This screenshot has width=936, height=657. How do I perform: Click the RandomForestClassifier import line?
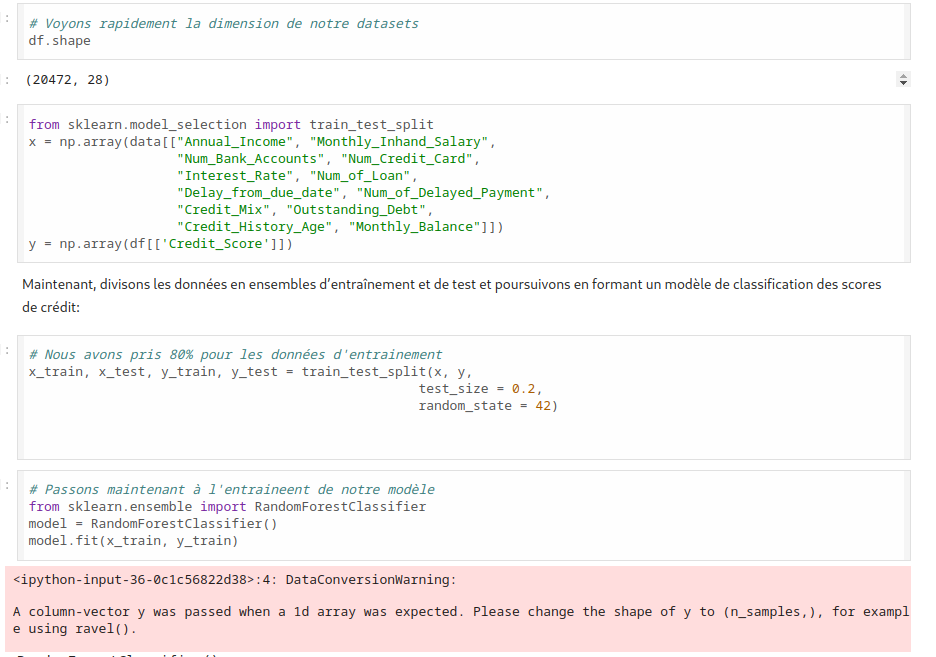227,507
